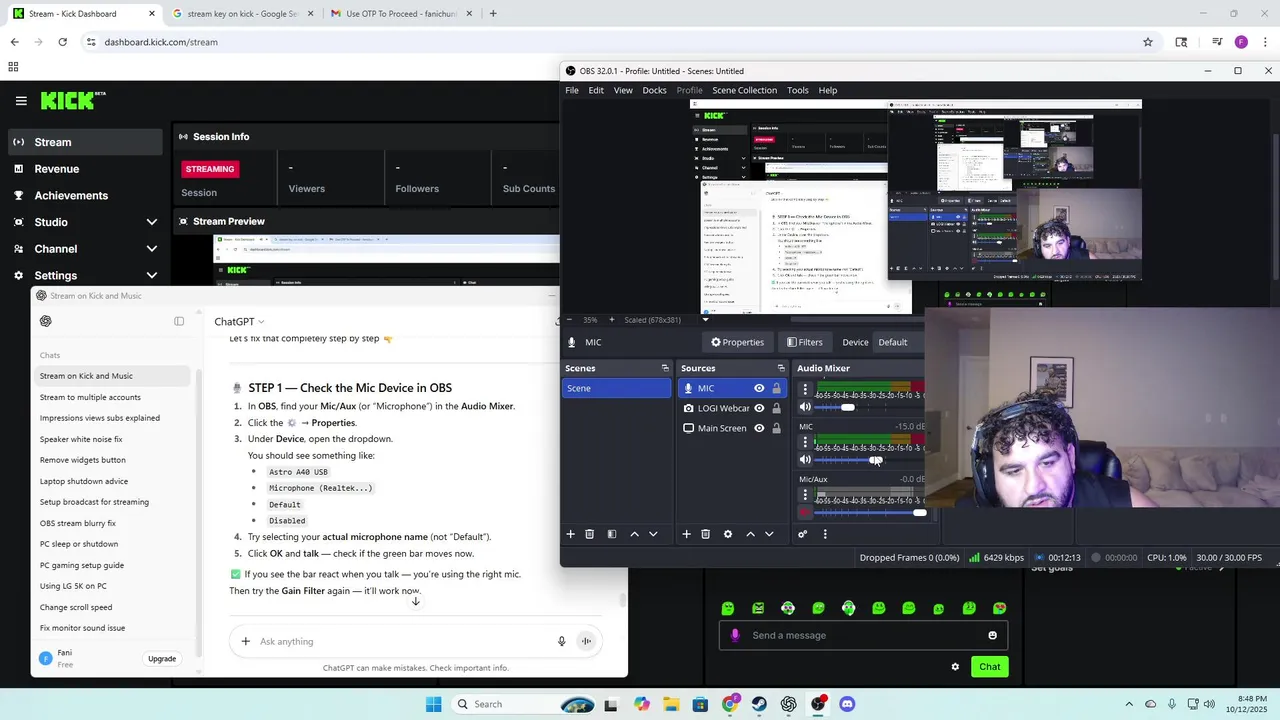Image resolution: width=1280 pixels, height=720 pixels.
Task: Start dictation in ChatGPT input
Action: tap(561, 641)
